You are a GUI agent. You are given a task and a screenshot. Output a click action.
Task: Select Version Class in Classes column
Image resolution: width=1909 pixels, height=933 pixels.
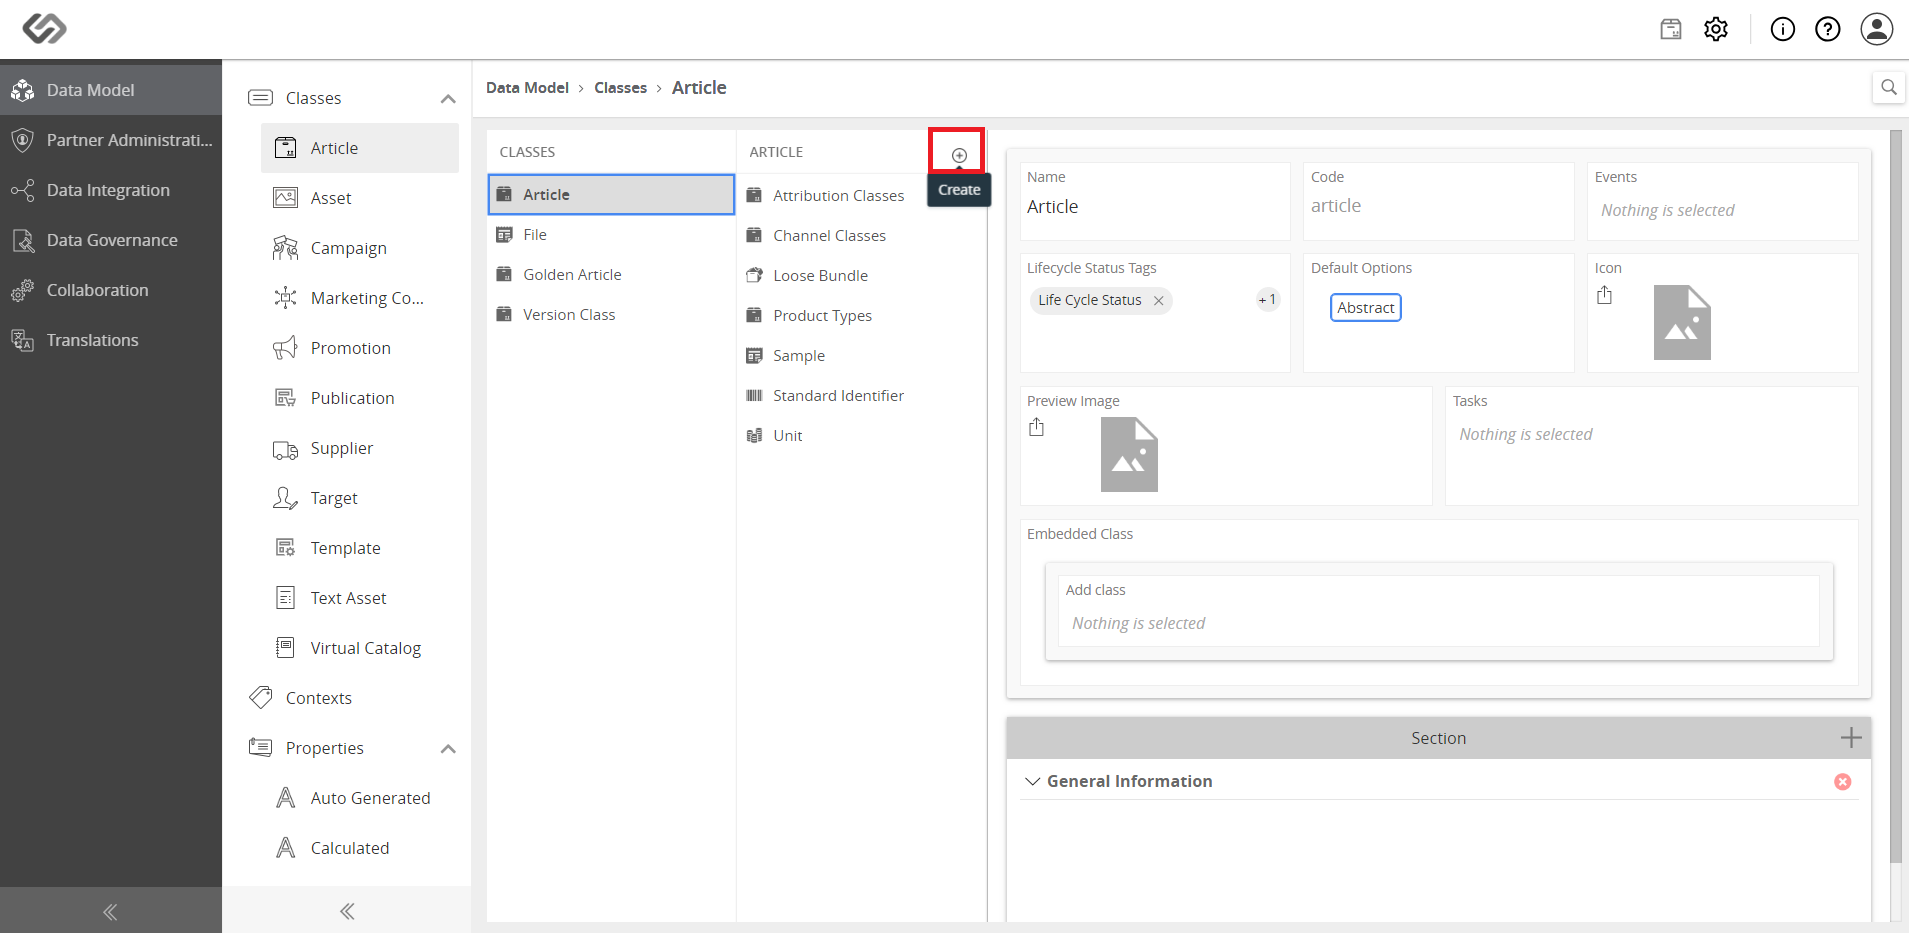[x=611, y=314]
